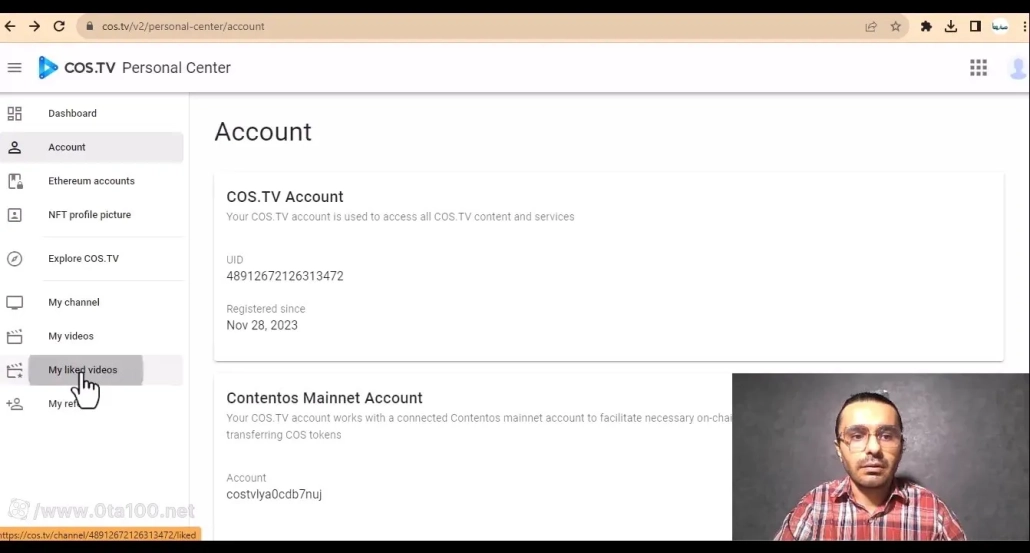Bookmark this page with star icon
The width and height of the screenshot is (1030, 553).
click(x=896, y=27)
